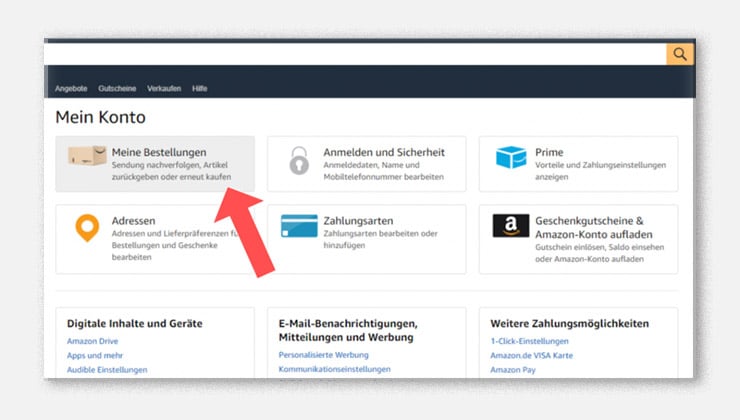The image size is (740, 420).
Task: Open the Meine Bestellungen card
Action: pyautogui.click(x=155, y=164)
